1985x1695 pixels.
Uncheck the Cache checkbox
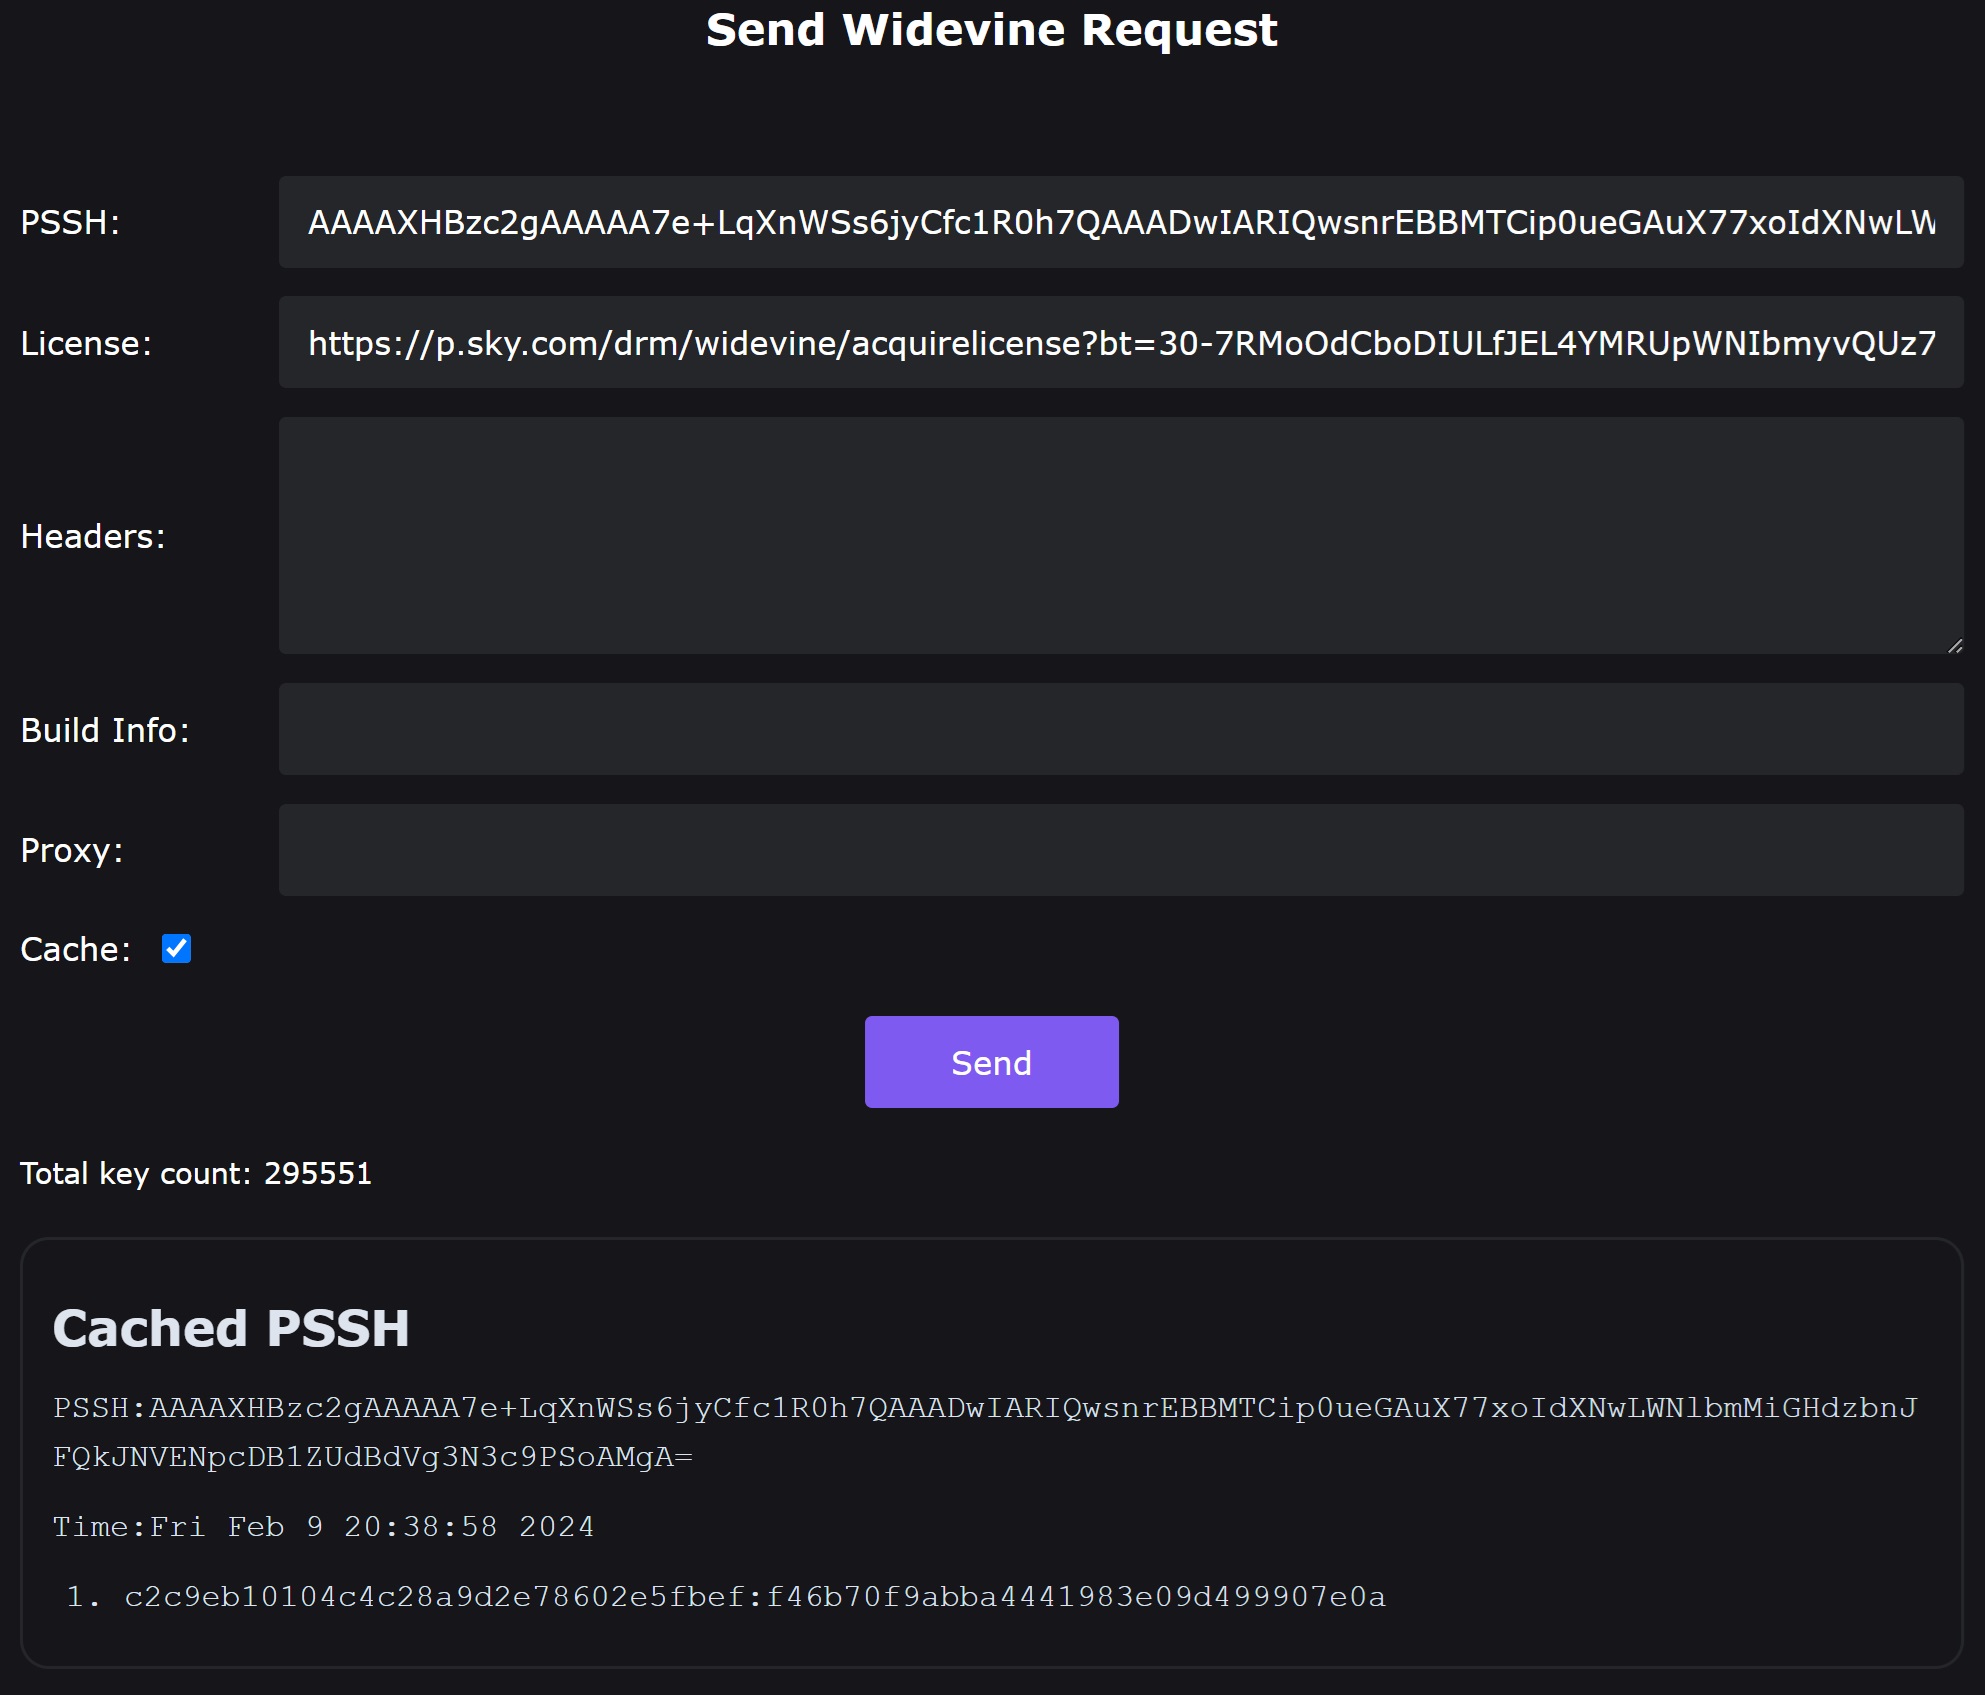tap(177, 948)
